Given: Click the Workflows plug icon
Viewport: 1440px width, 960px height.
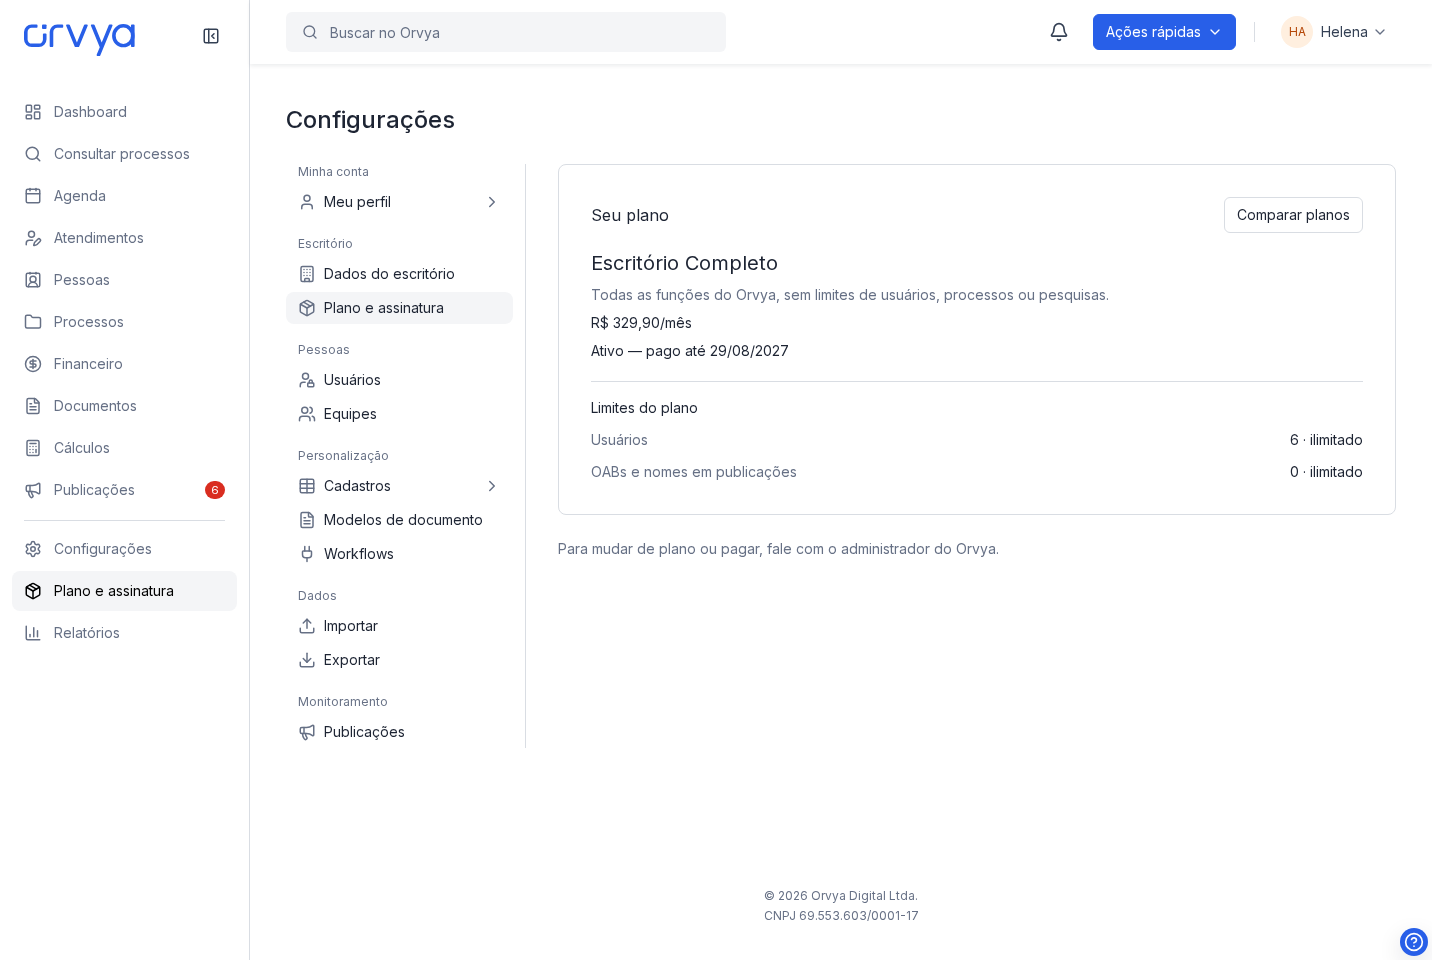Looking at the screenshot, I should pyautogui.click(x=307, y=554).
